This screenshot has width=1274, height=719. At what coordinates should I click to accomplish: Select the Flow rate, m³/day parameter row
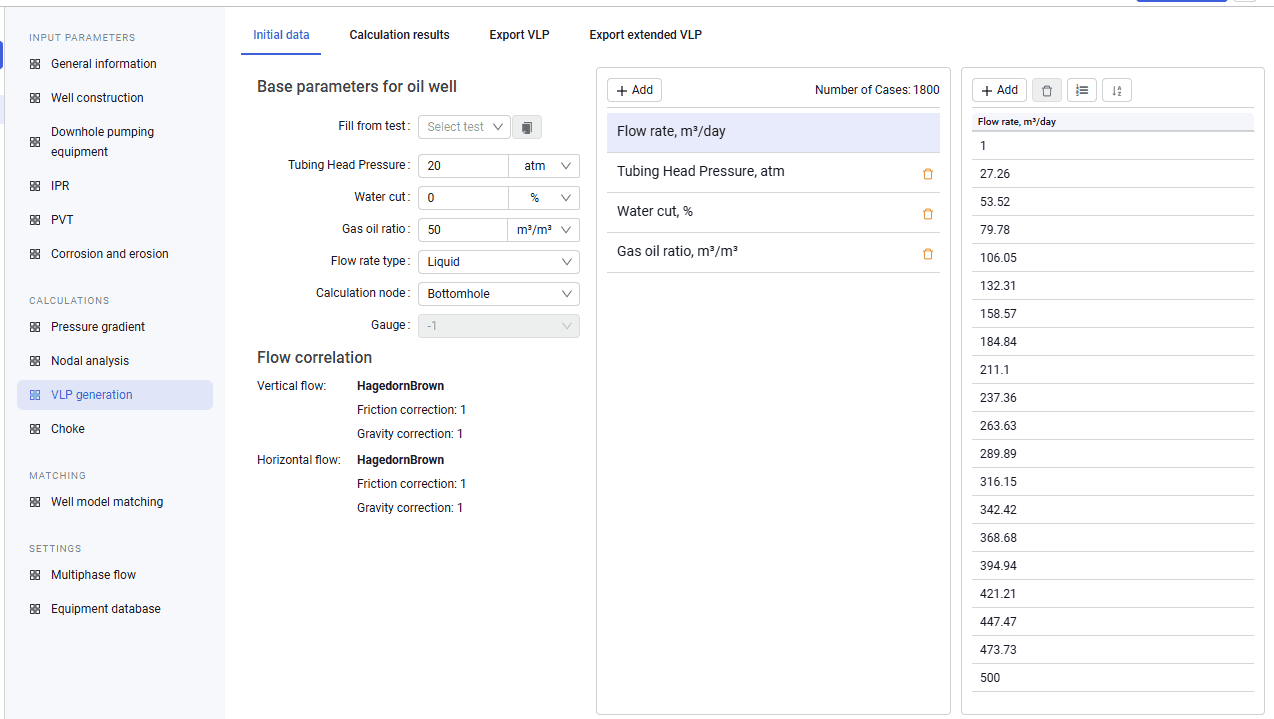pos(773,132)
